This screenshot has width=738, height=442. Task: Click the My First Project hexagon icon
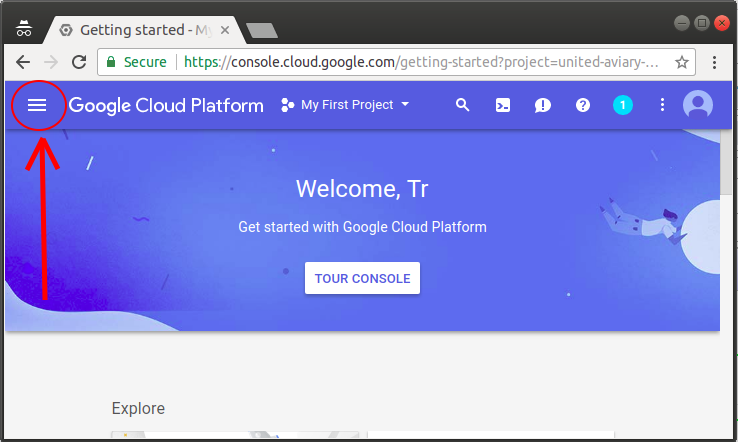coord(287,105)
